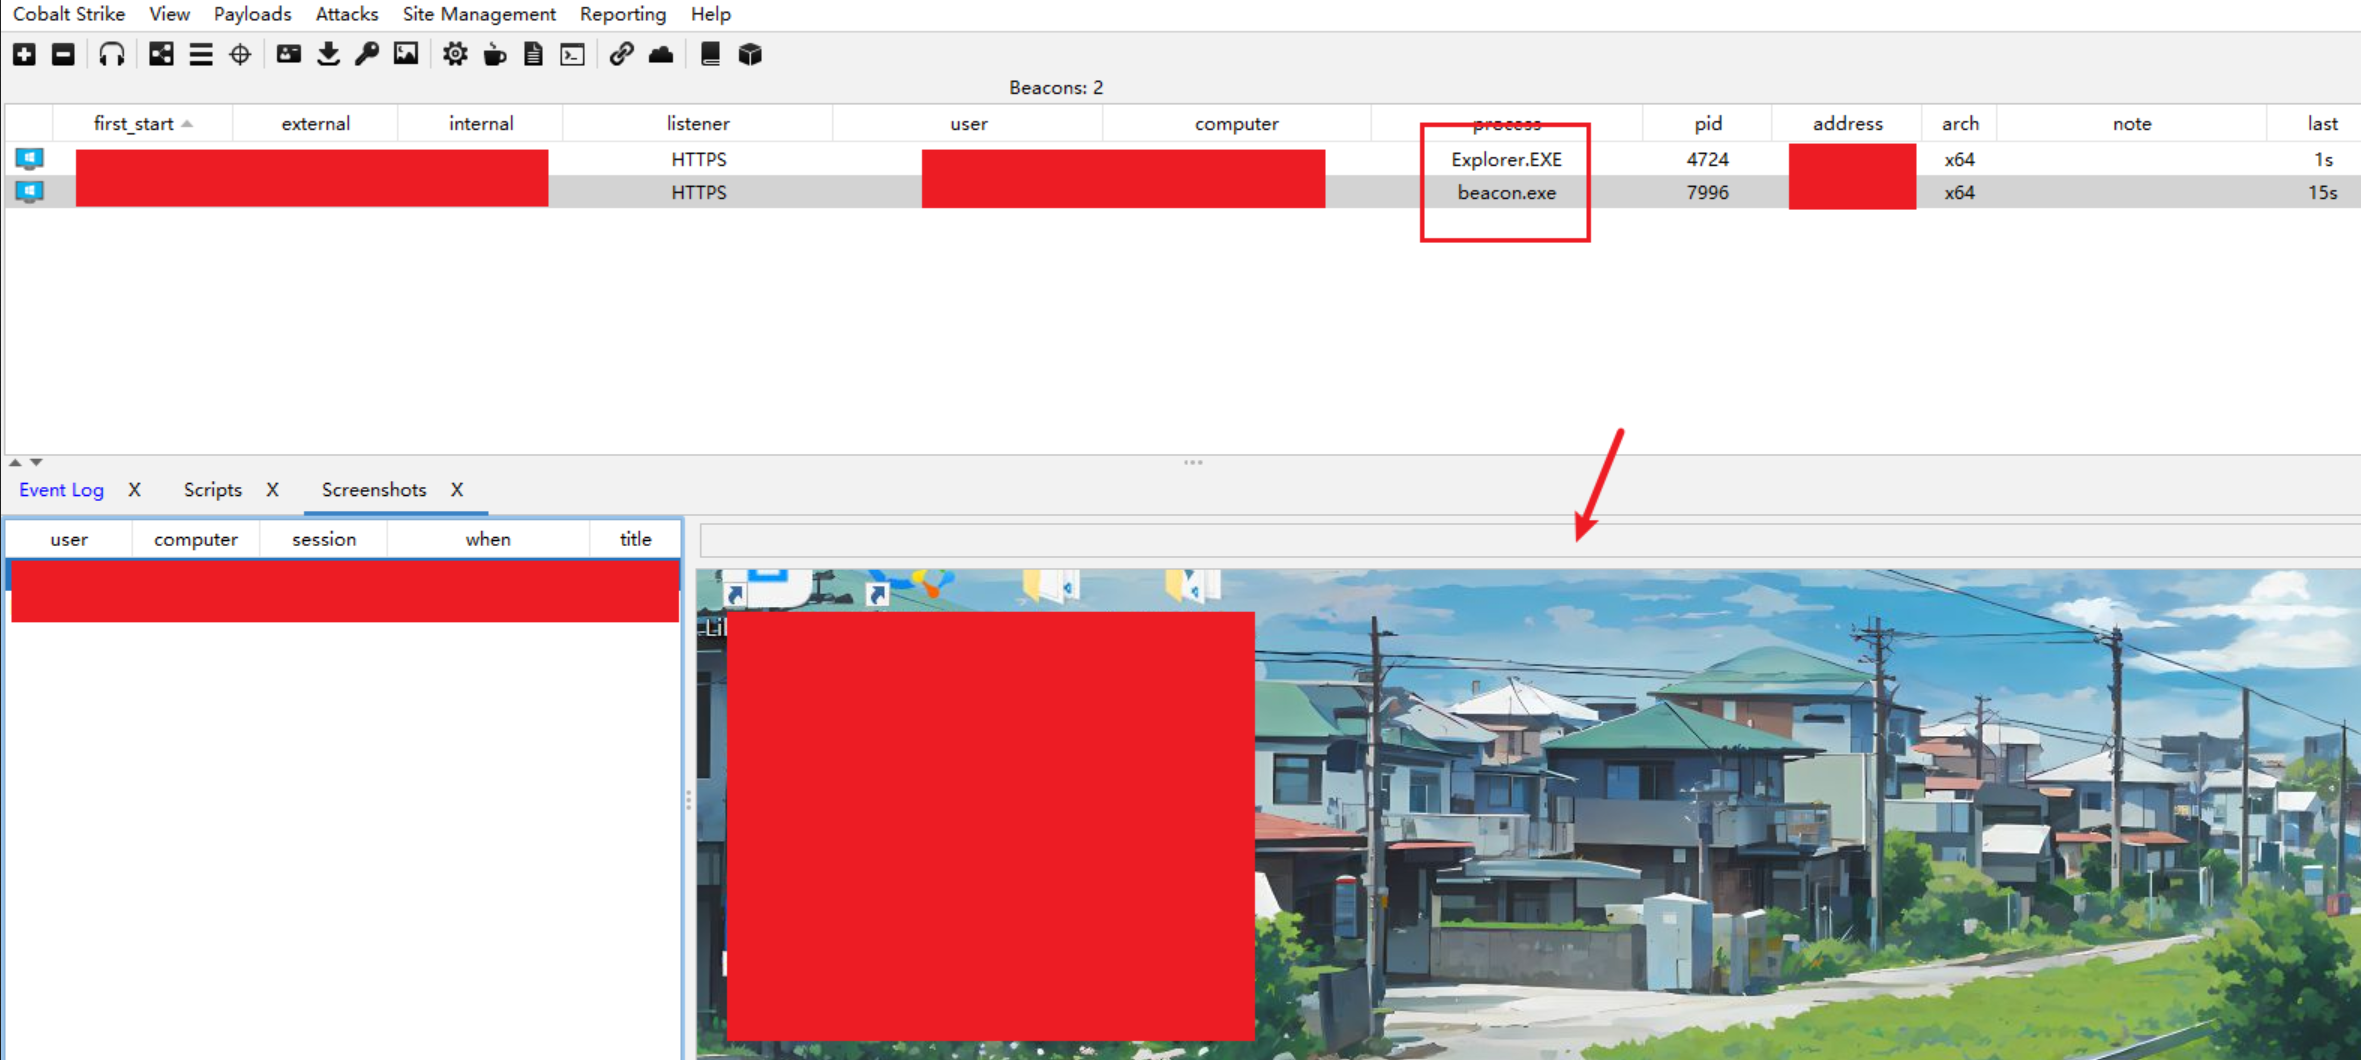Switch to Pivot Graph view icon
The height and width of the screenshot is (1060, 2361).
(x=161, y=54)
